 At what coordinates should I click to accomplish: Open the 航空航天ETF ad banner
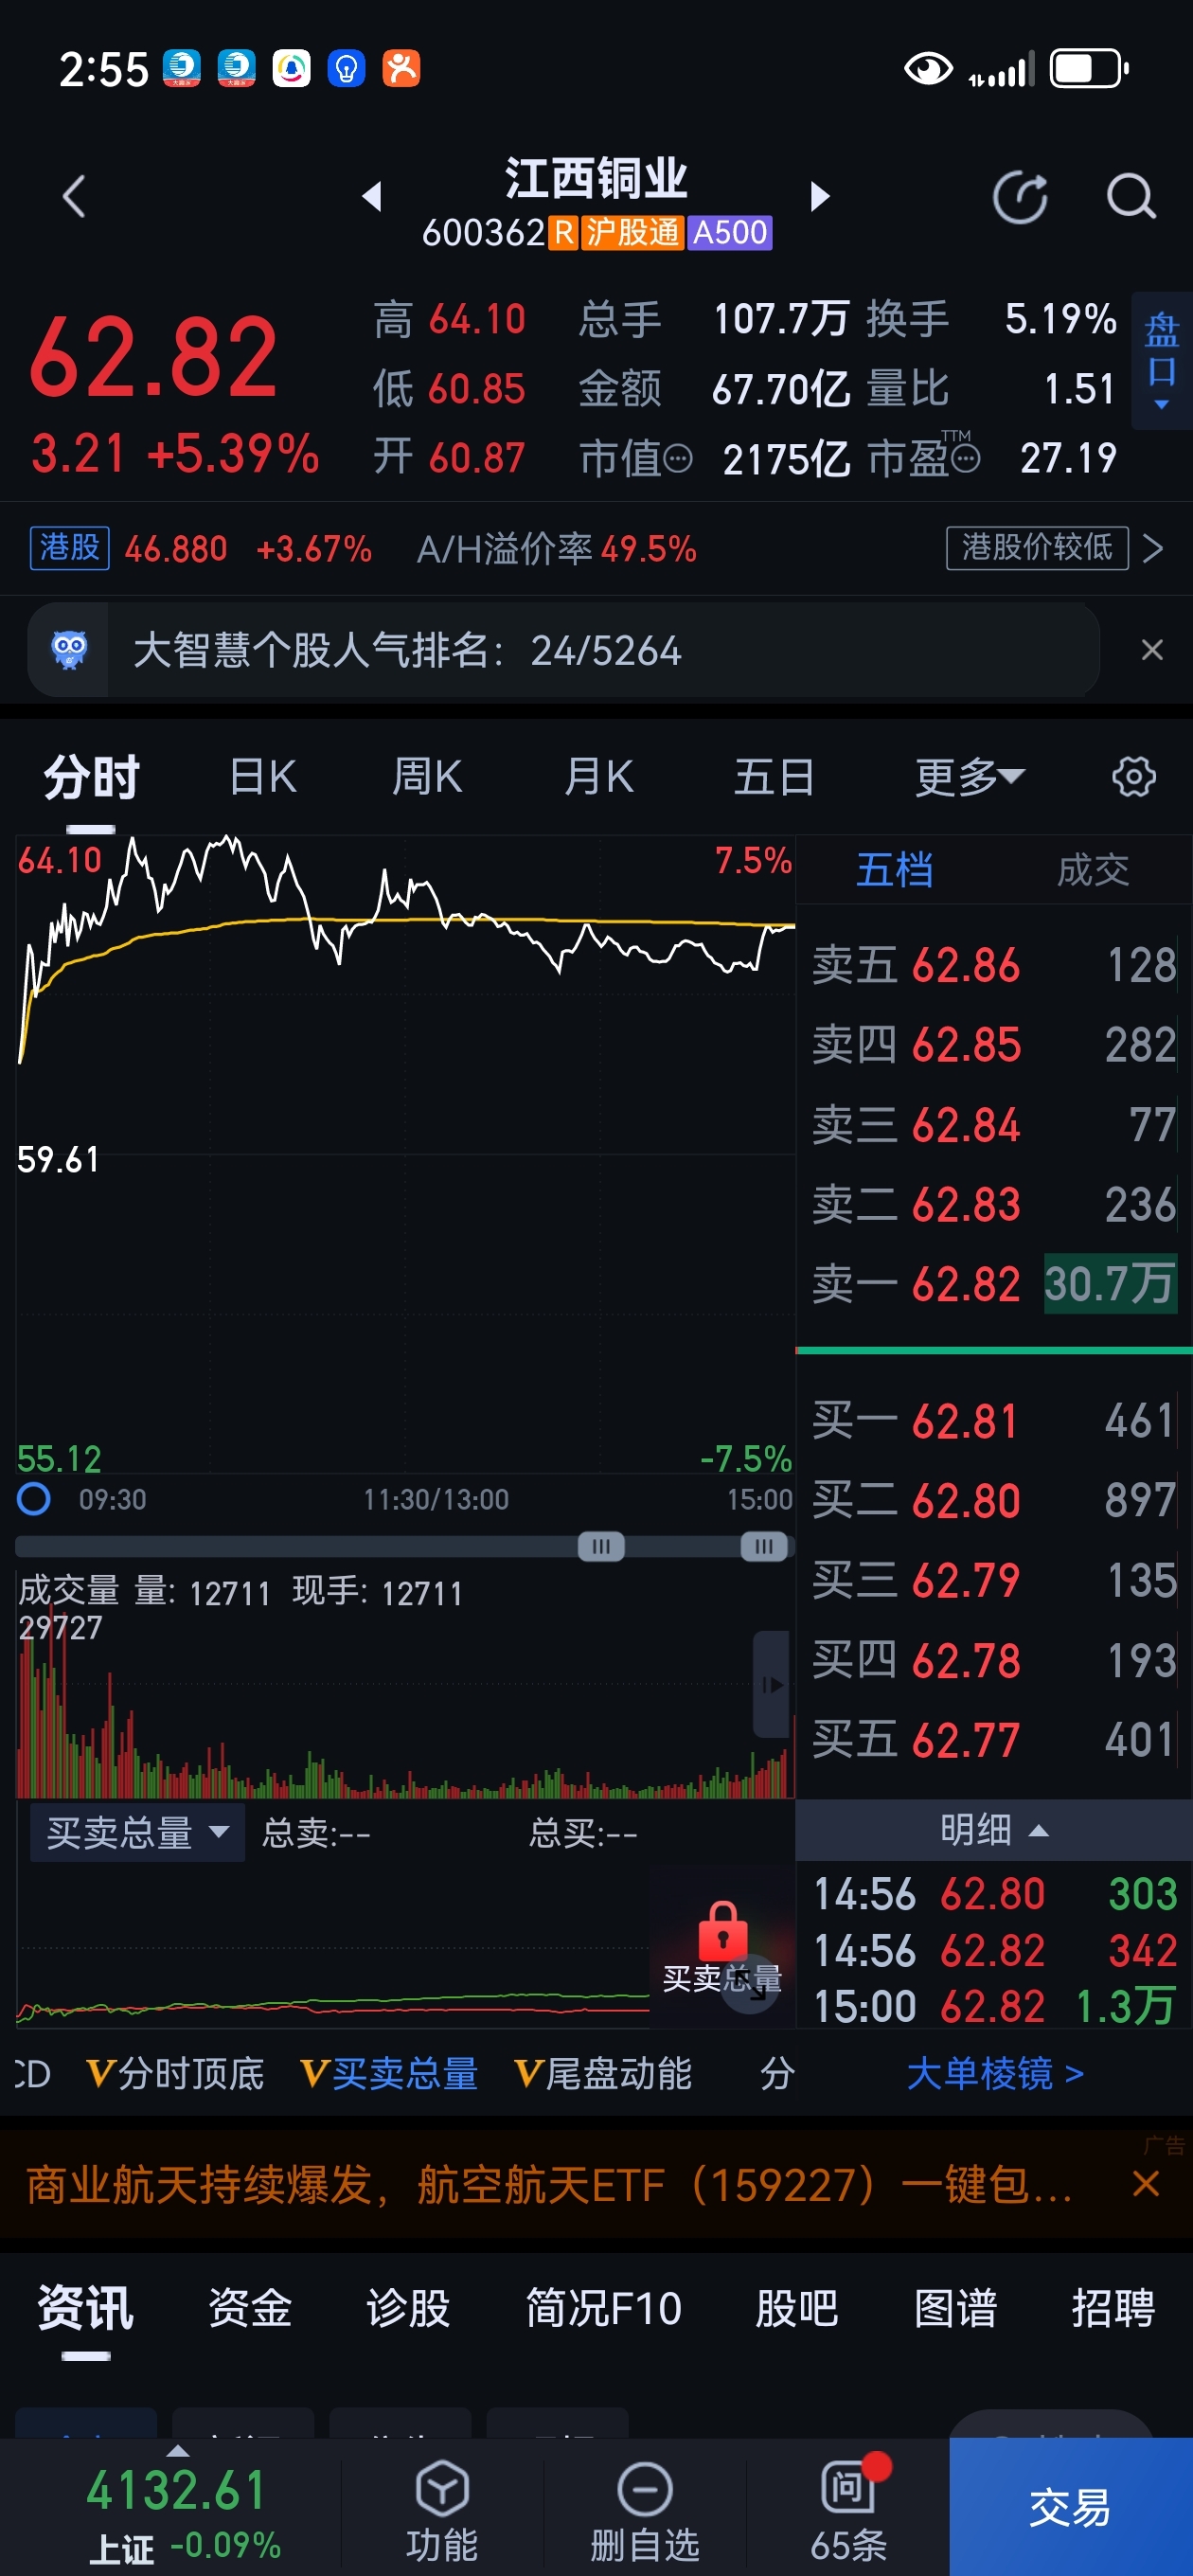coord(550,2185)
